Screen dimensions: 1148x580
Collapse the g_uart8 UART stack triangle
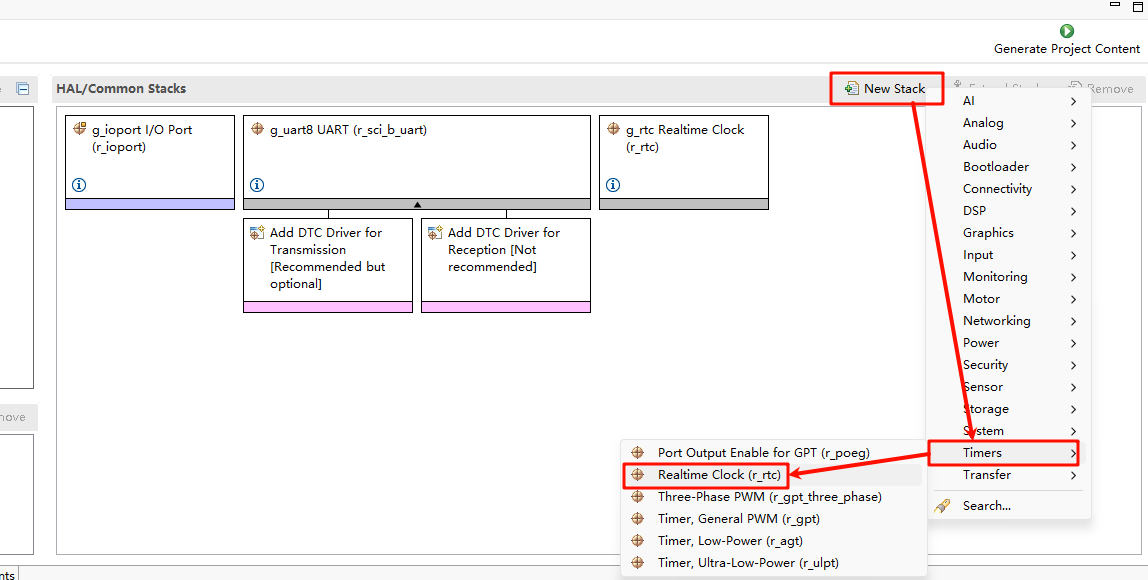click(417, 204)
